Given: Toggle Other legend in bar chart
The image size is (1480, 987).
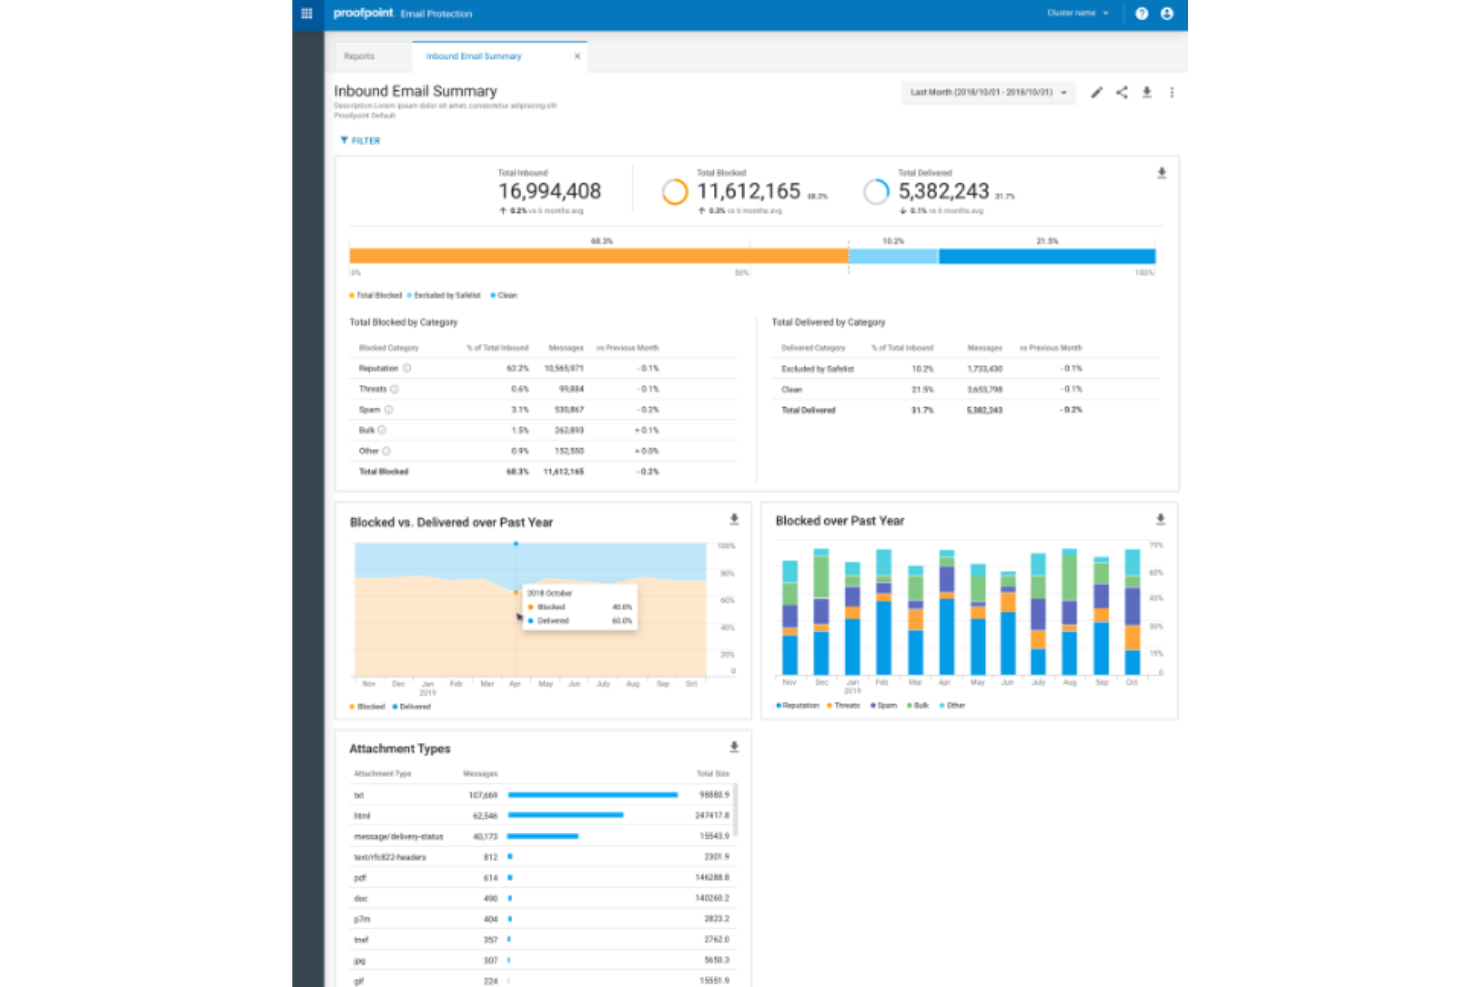Looking at the screenshot, I should [x=953, y=705].
